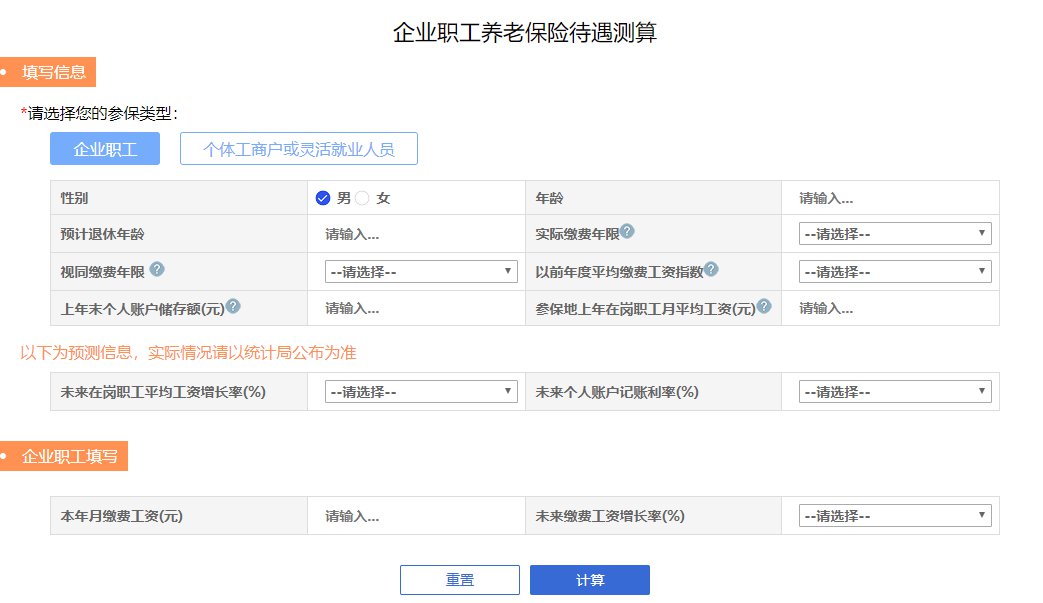The image size is (1043, 603).
Task: Click help icon beside 参保地上年在岗职工月平均工资
Action: click(764, 306)
